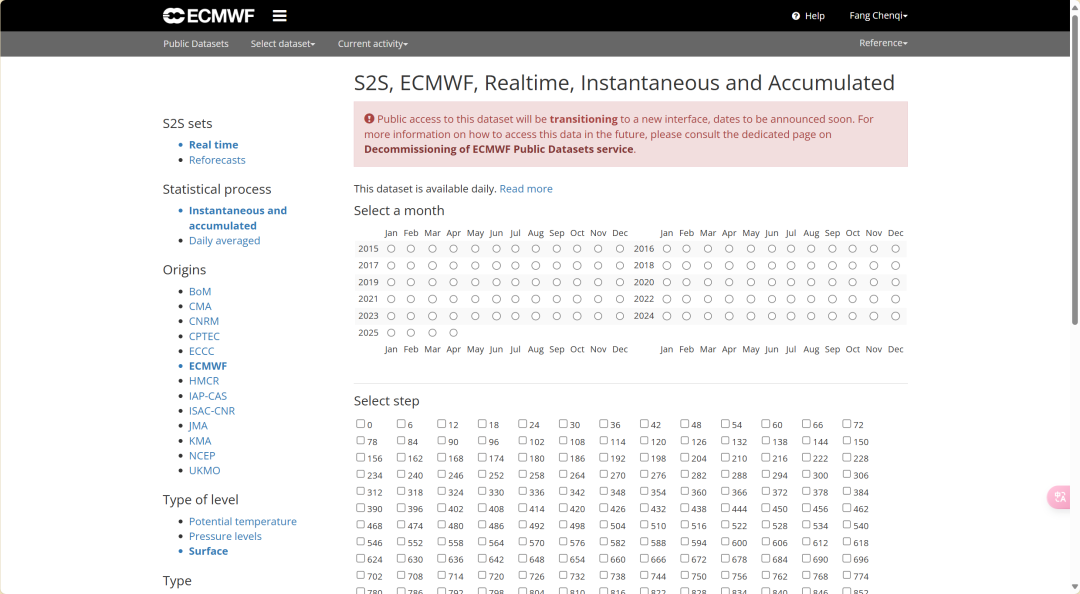
Task: Select BoM origin
Action: point(200,291)
